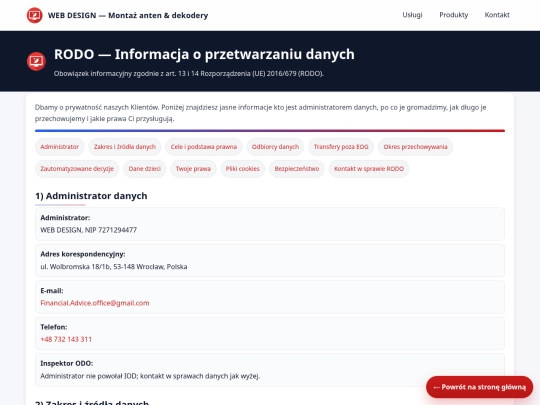Click the text WEB DESIGN, NIP 7271294477
The width and height of the screenshot is (540, 405).
coord(89,230)
